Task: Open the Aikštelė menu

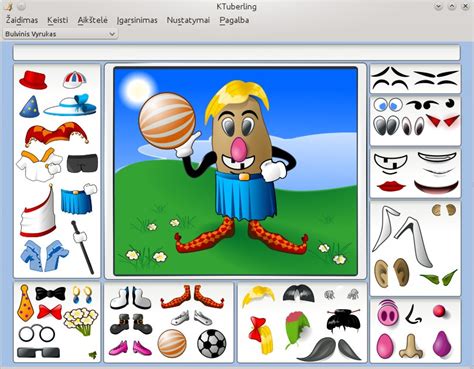Action: [x=93, y=20]
